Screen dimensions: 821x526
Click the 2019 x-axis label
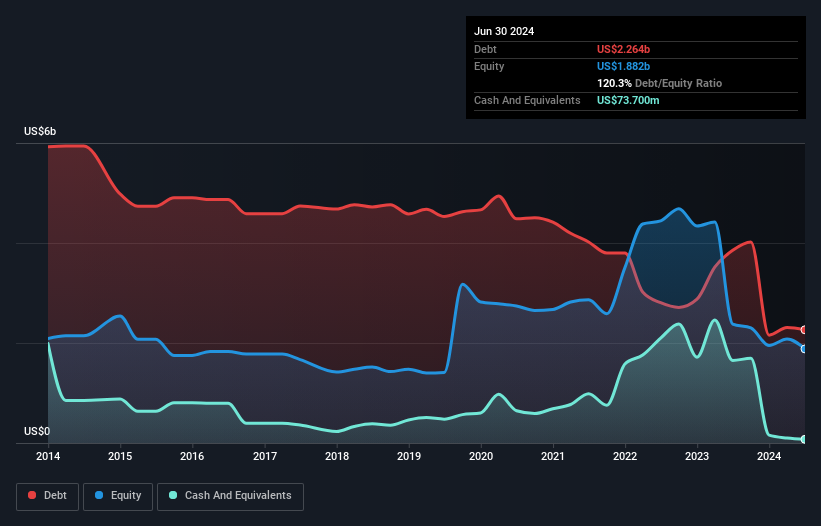[x=409, y=456]
